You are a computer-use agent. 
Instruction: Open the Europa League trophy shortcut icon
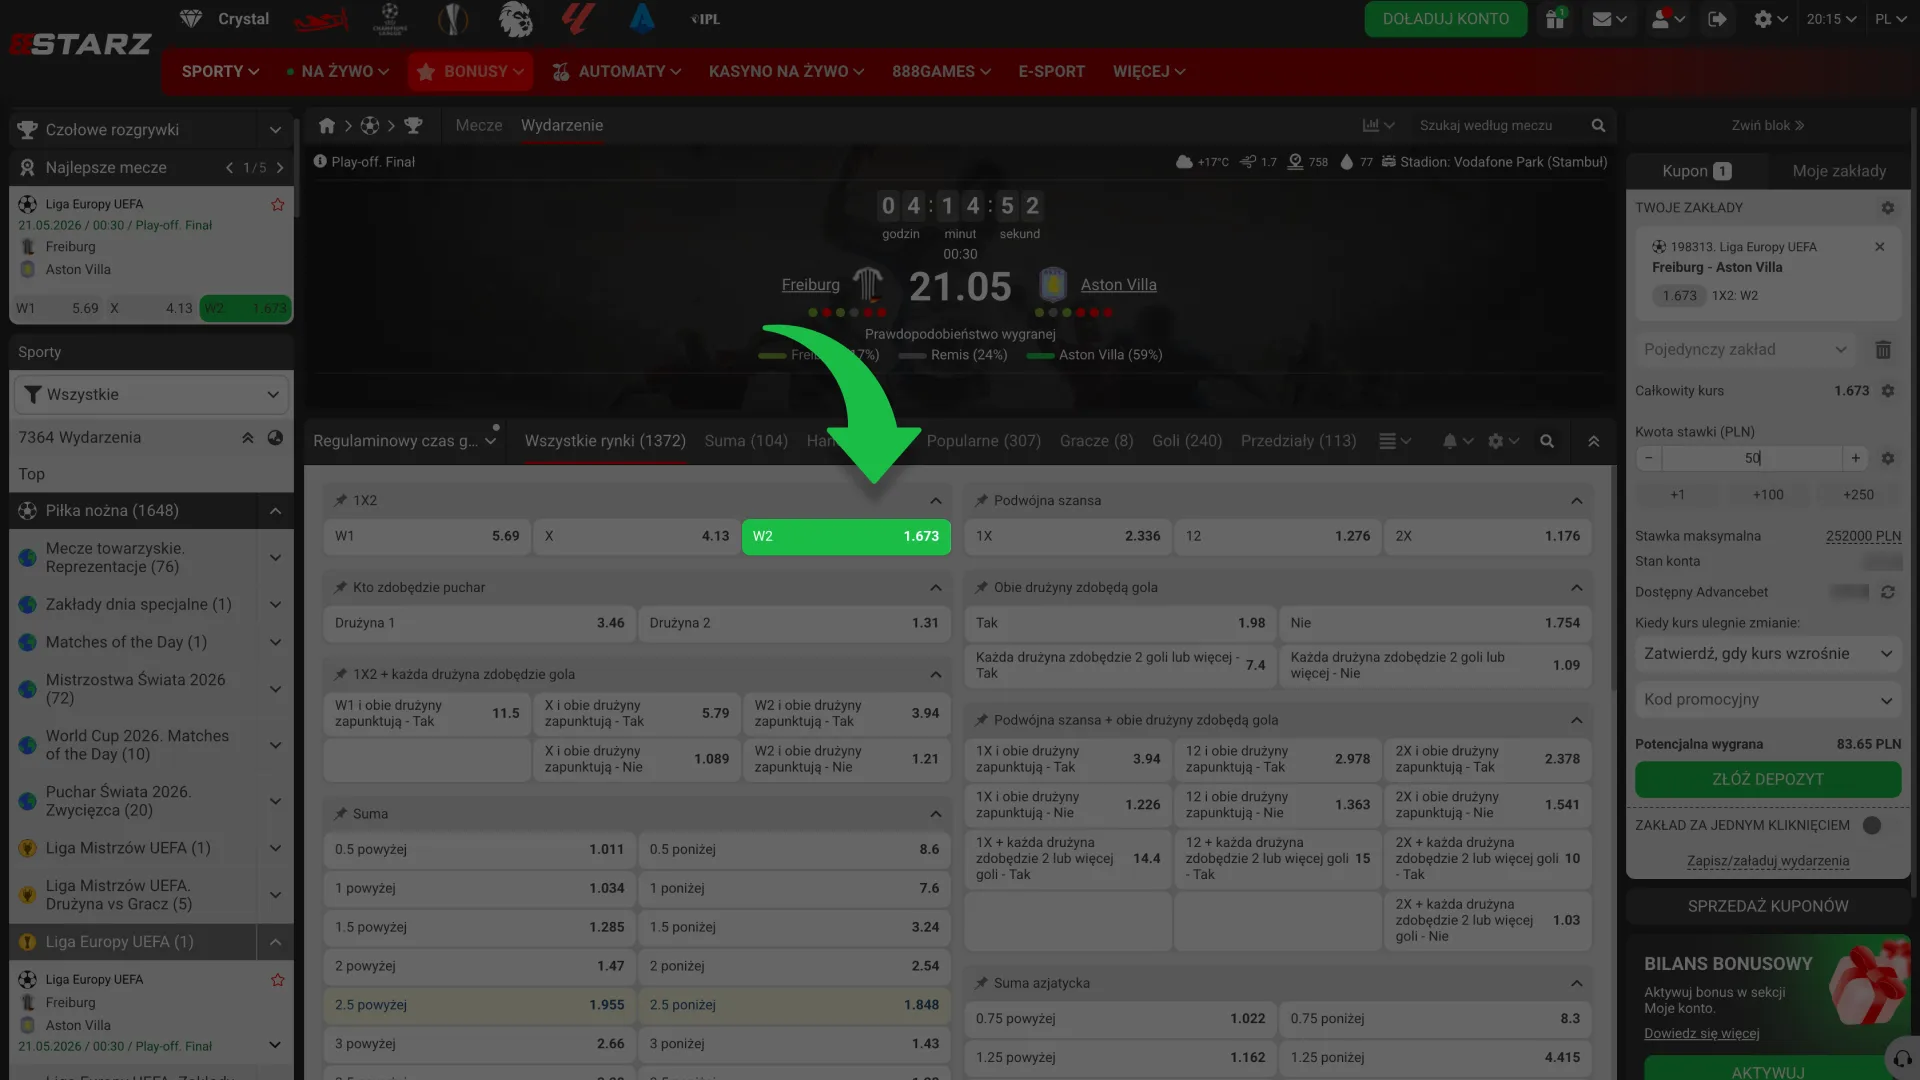pos(453,19)
